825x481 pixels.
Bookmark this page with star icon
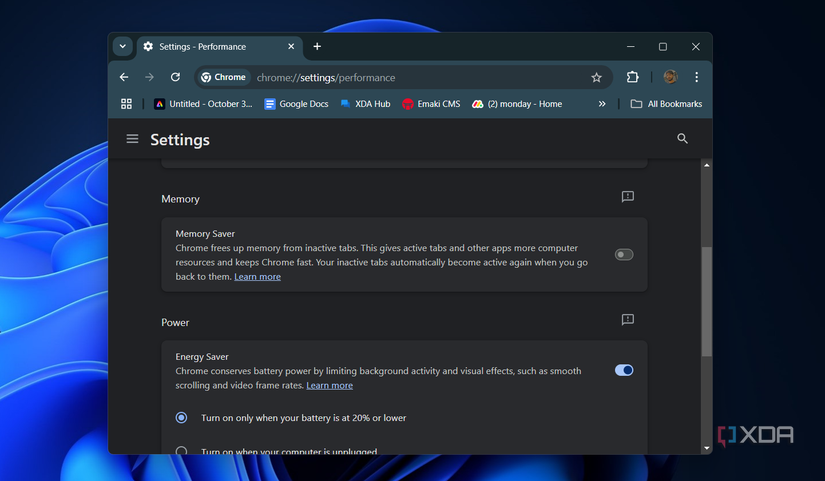pos(596,77)
